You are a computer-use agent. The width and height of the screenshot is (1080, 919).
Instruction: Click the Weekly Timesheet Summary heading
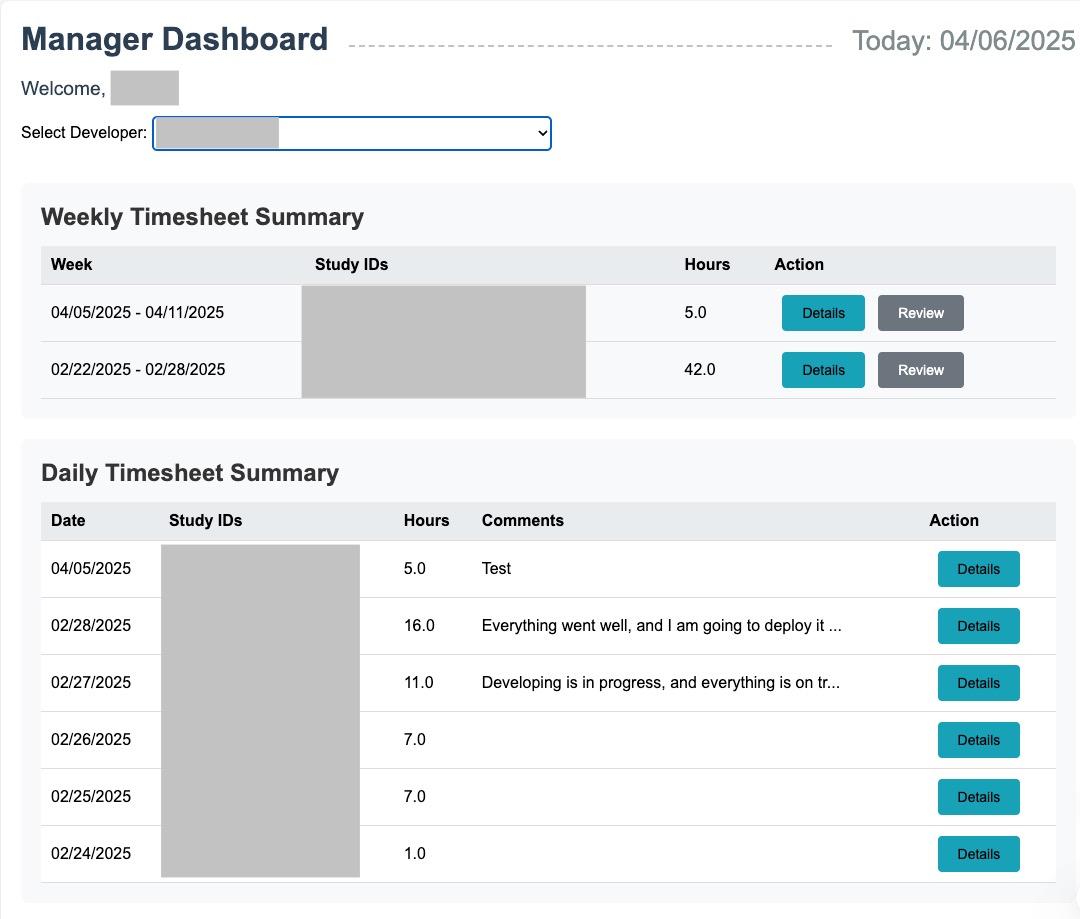coord(202,217)
